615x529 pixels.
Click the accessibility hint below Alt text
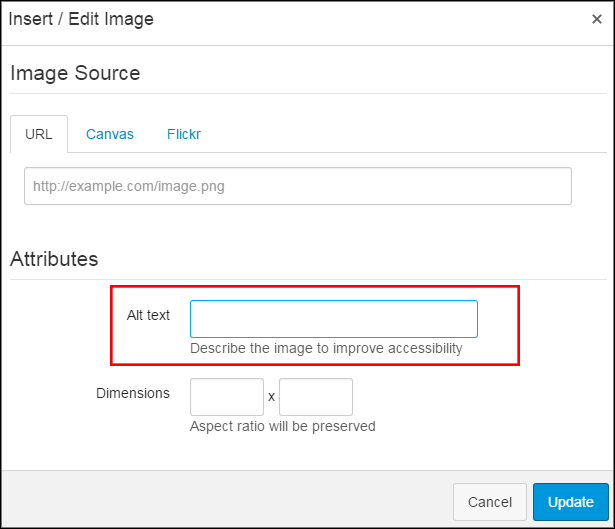(x=326, y=348)
